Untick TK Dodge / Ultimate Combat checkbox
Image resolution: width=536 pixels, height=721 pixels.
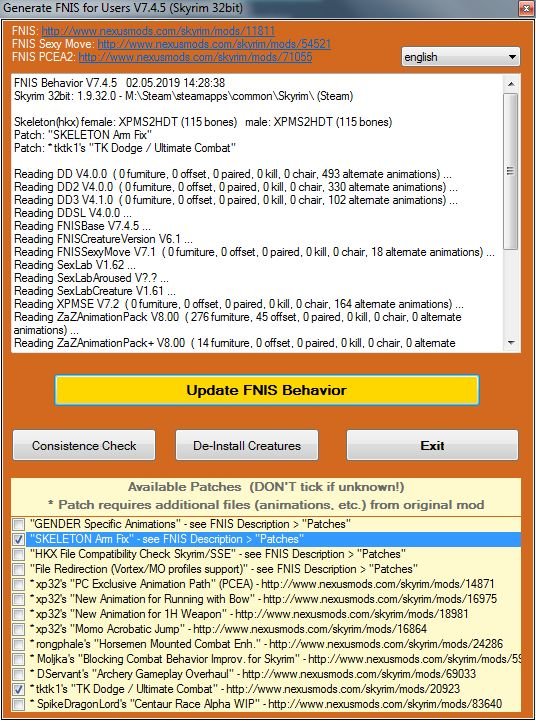click(x=19, y=690)
